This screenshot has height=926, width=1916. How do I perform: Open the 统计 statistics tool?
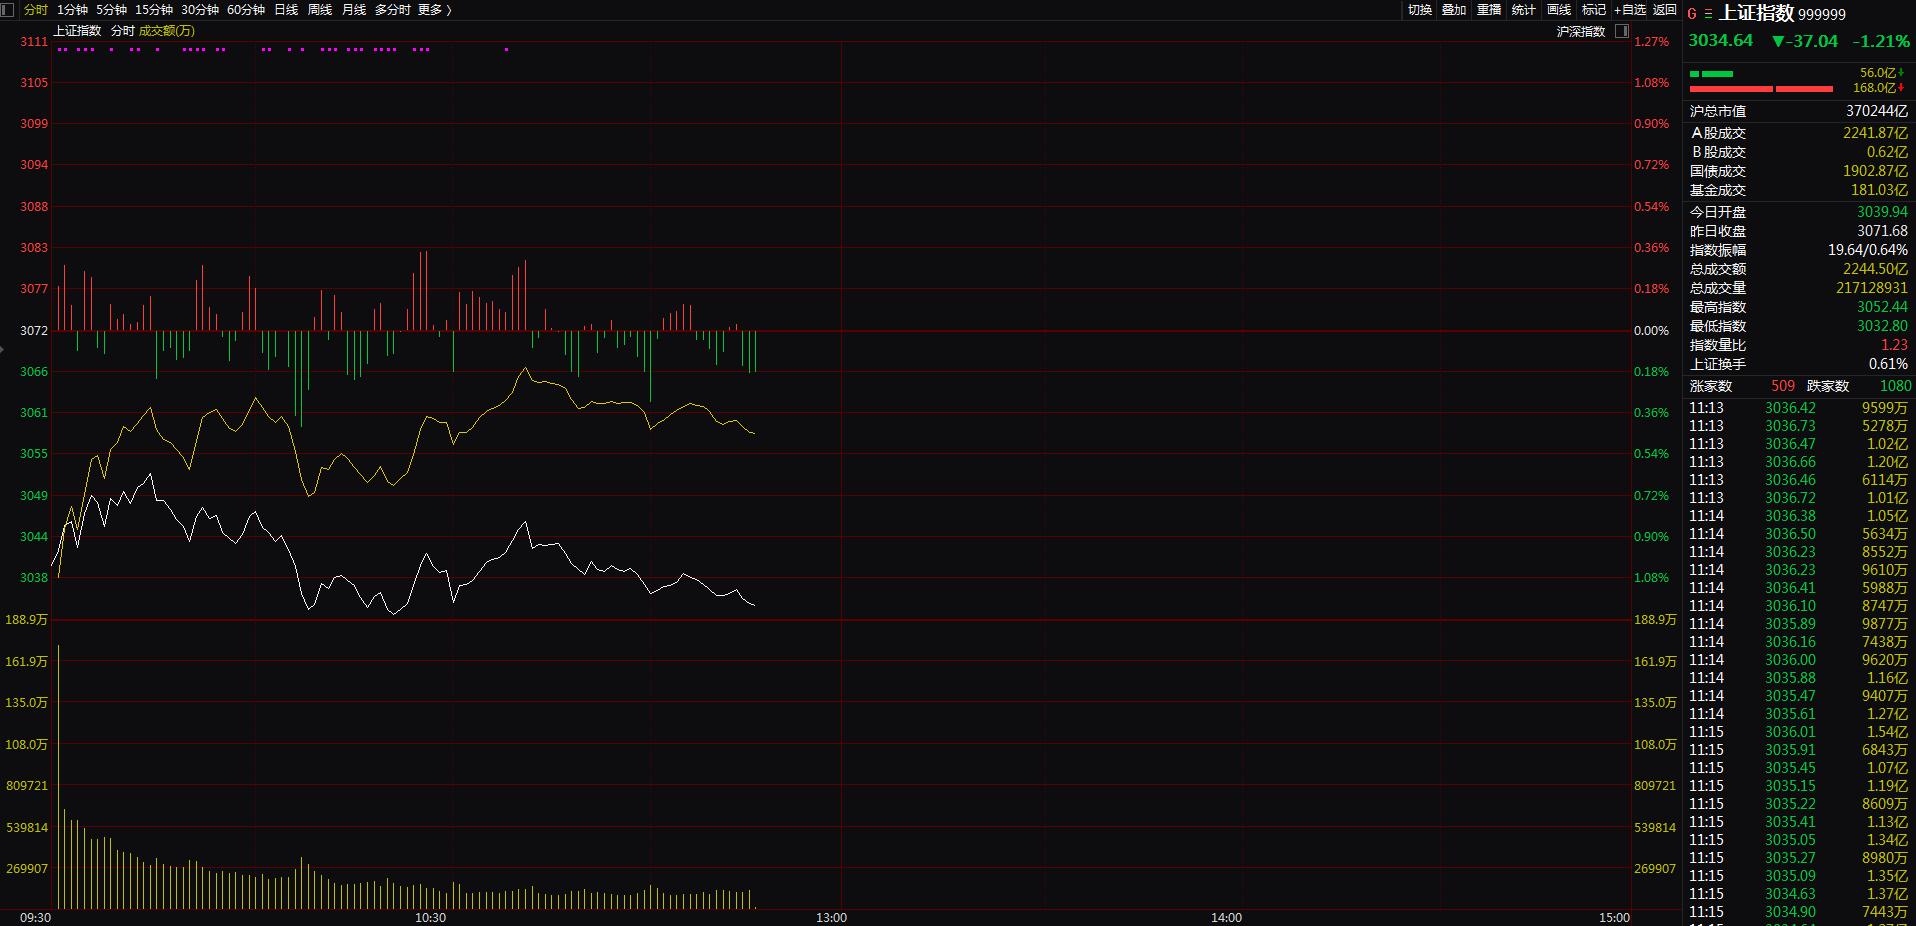pos(1524,10)
